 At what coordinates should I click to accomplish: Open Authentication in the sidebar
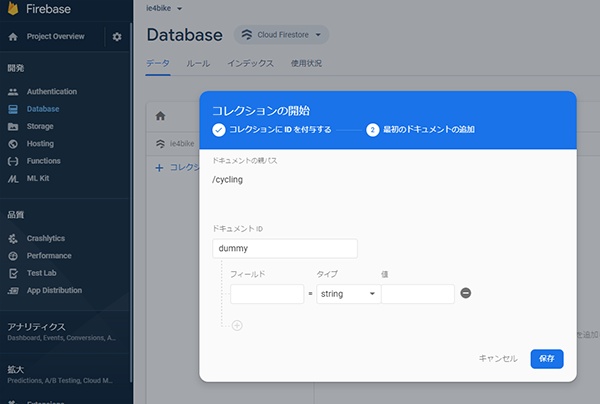(x=52, y=92)
